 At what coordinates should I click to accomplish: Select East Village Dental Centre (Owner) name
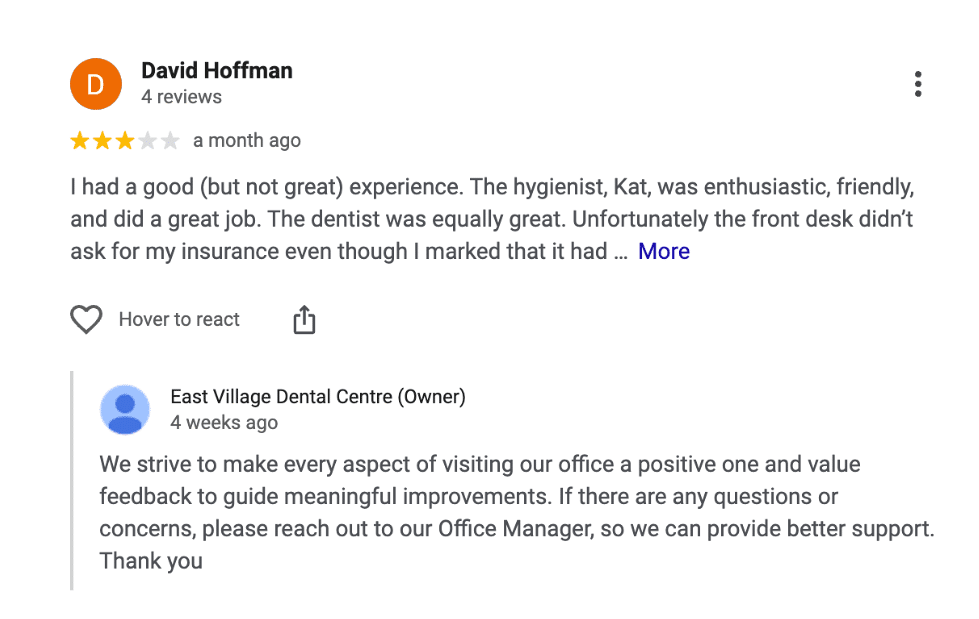coord(318,397)
